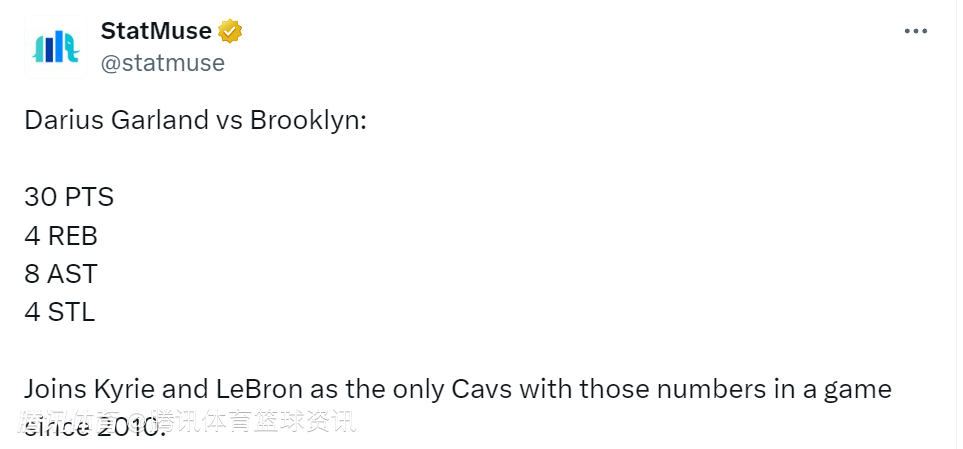Select the "8 AST" stat line
This screenshot has height=449, width=963.
click(x=61, y=274)
